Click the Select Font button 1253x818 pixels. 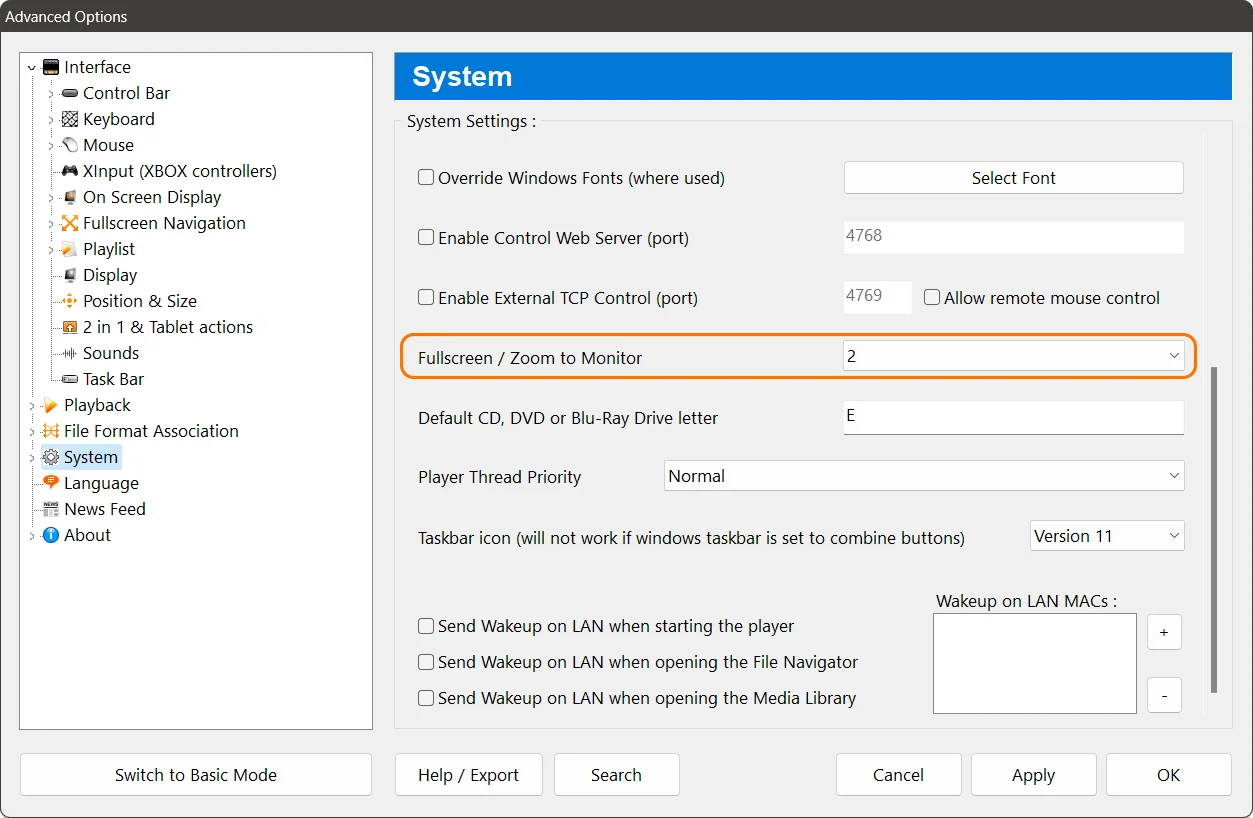[x=1014, y=178]
